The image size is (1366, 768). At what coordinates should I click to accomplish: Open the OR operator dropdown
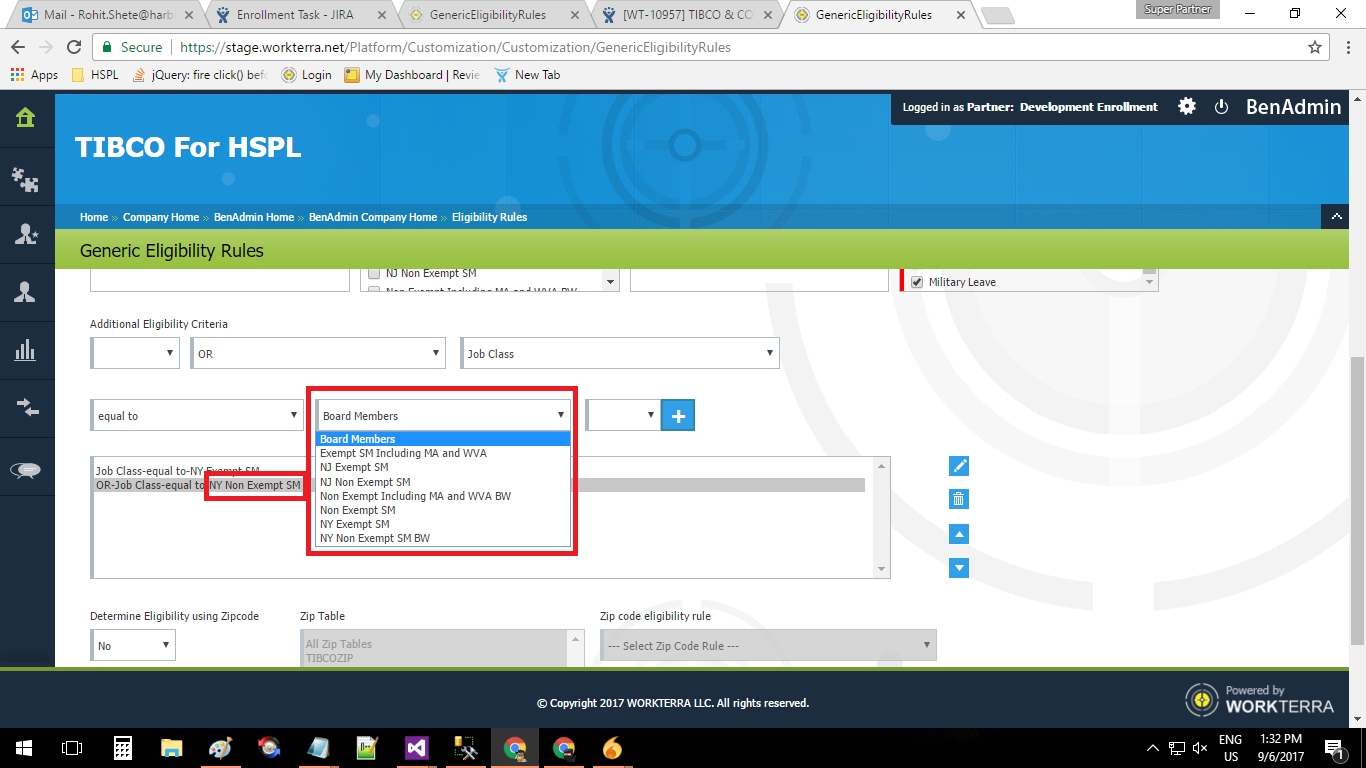point(318,353)
